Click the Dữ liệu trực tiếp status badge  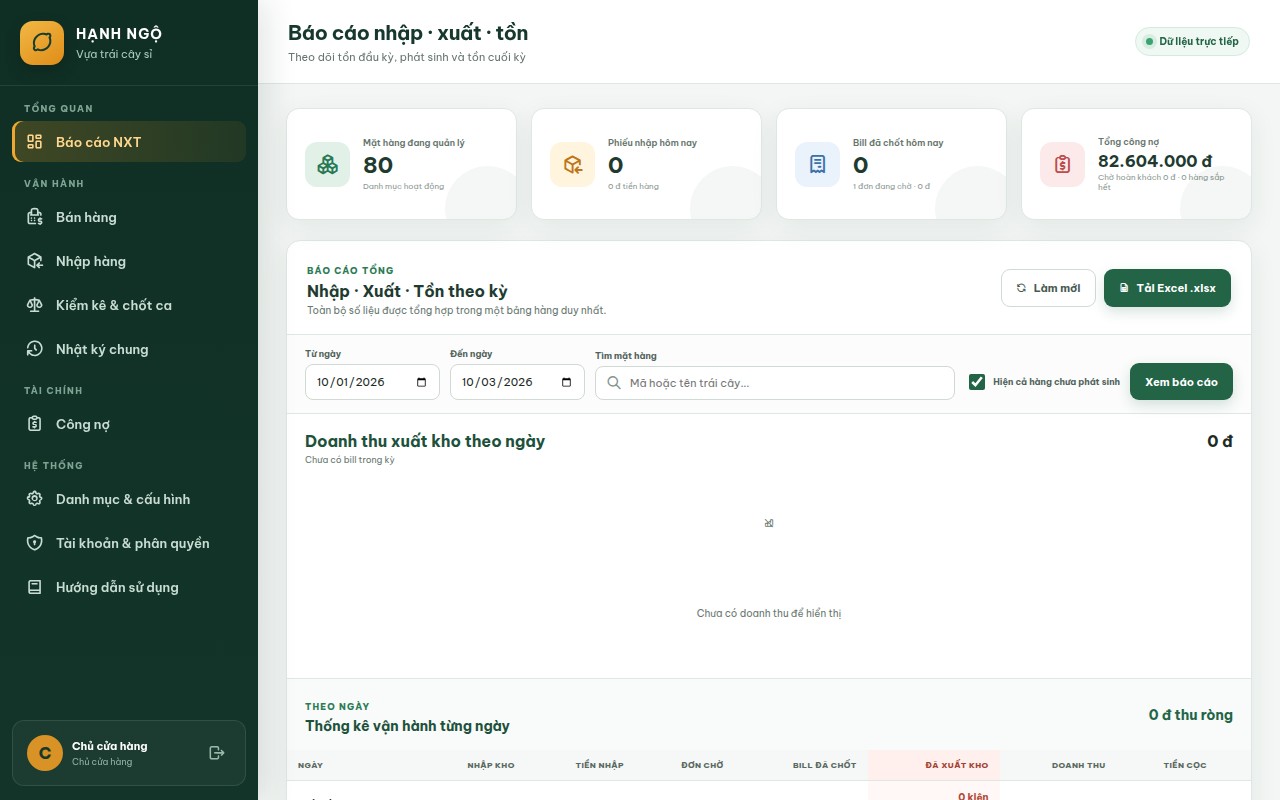[x=1192, y=41]
